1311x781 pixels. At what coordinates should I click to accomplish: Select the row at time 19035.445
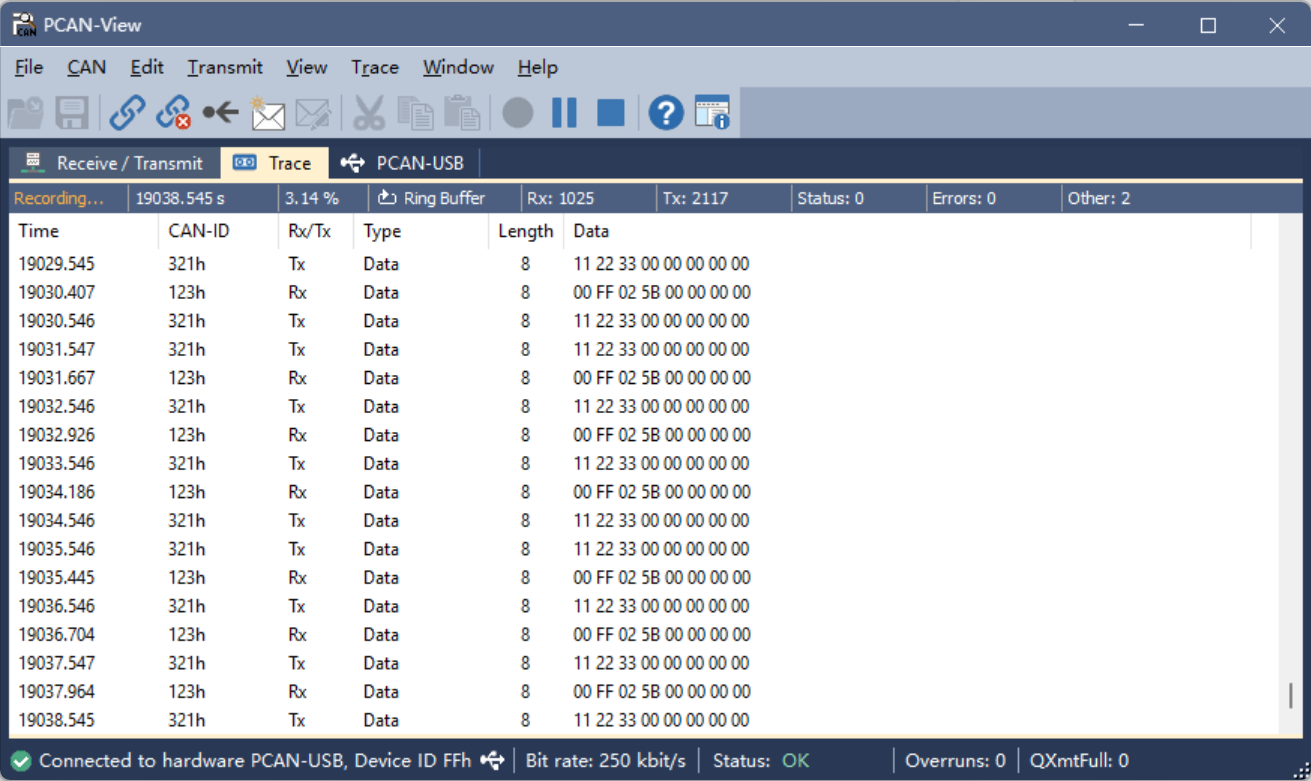coord(644,577)
